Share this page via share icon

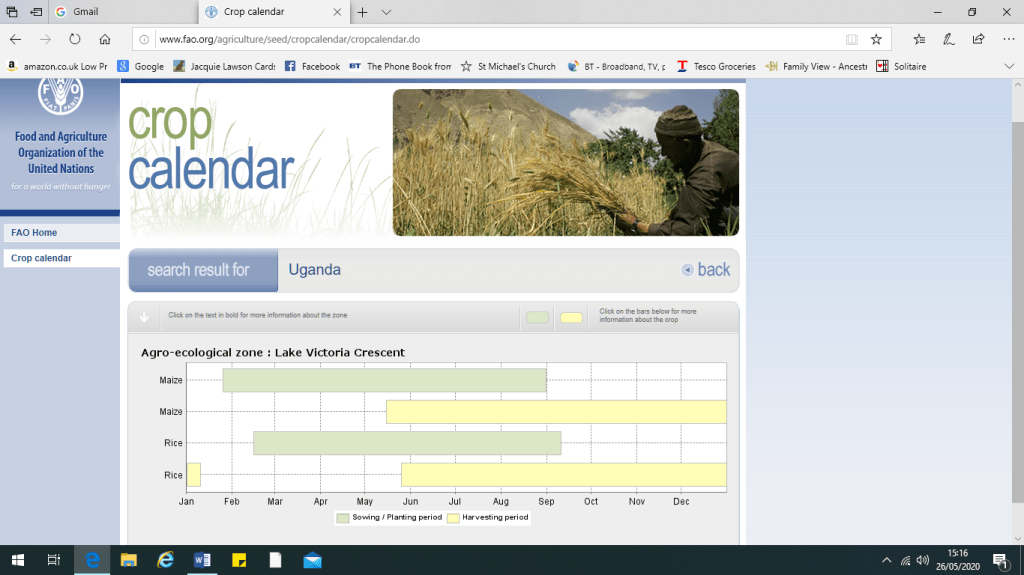(978, 39)
